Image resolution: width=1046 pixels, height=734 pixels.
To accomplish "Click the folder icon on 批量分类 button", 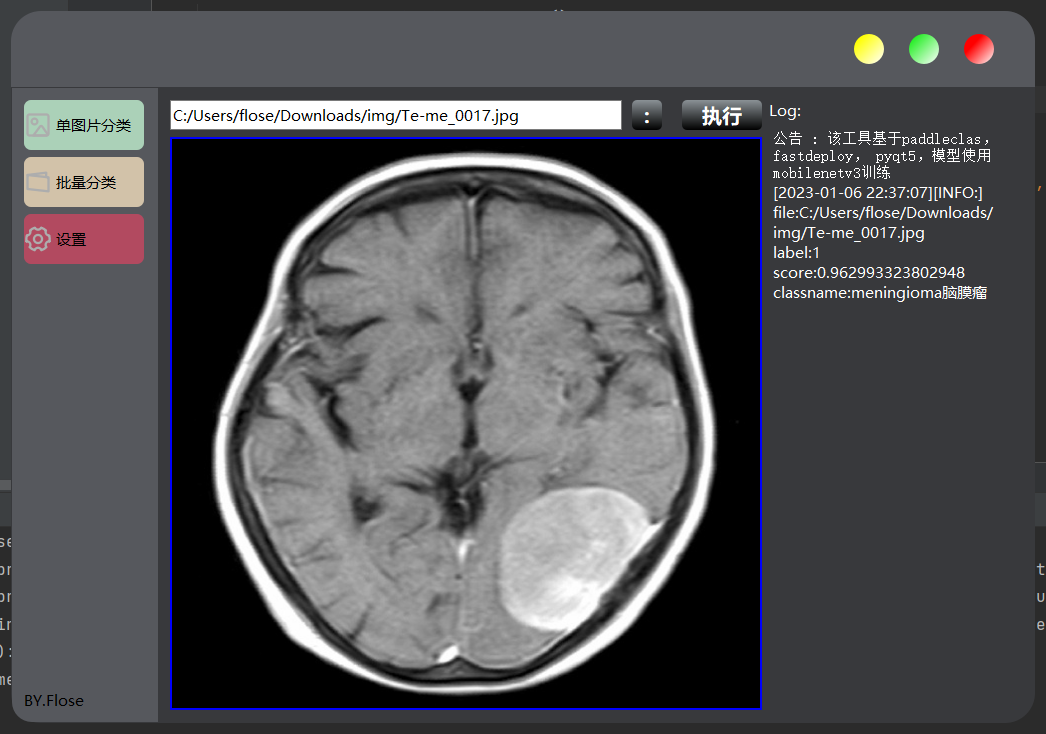I will 38,182.
